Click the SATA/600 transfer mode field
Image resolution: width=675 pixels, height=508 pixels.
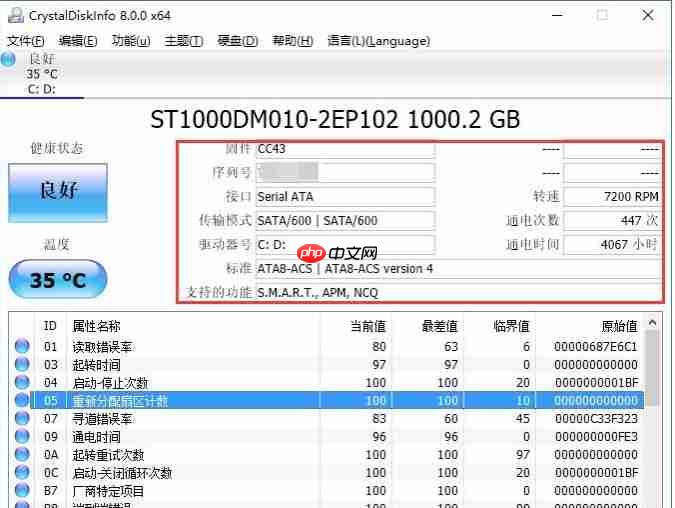coord(345,220)
